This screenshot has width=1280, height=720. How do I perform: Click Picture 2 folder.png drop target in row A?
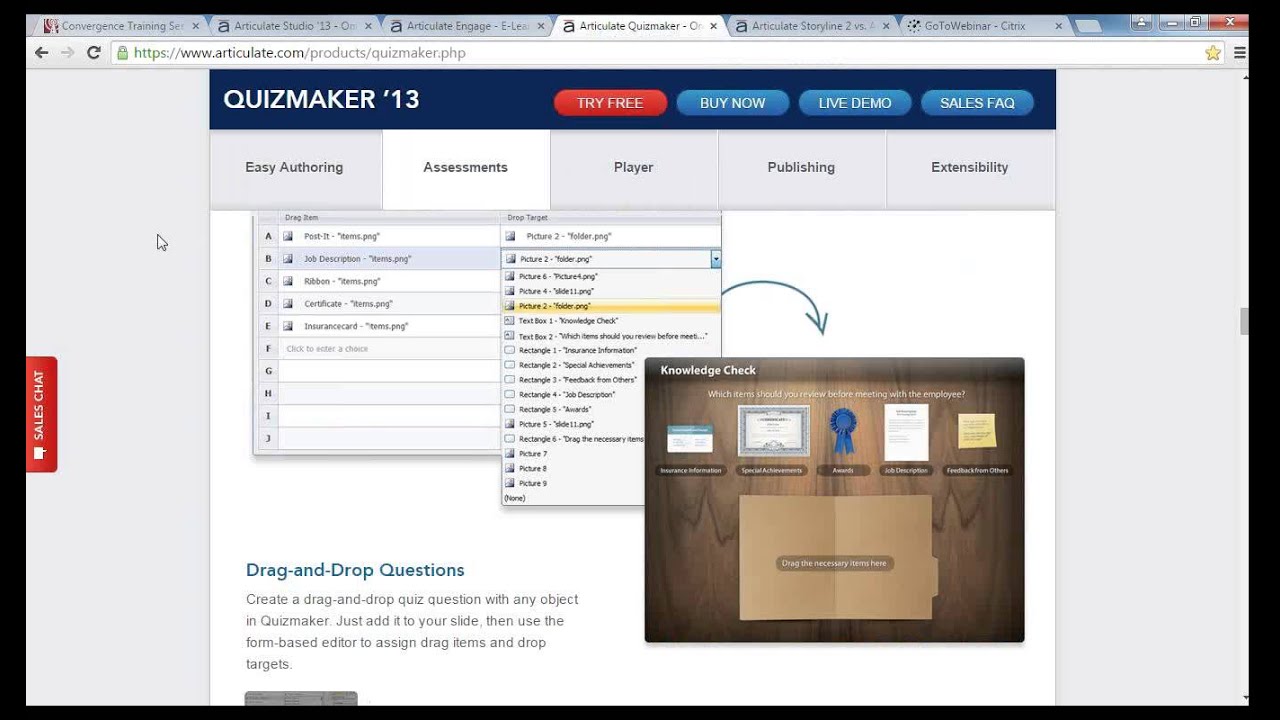[610, 236]
